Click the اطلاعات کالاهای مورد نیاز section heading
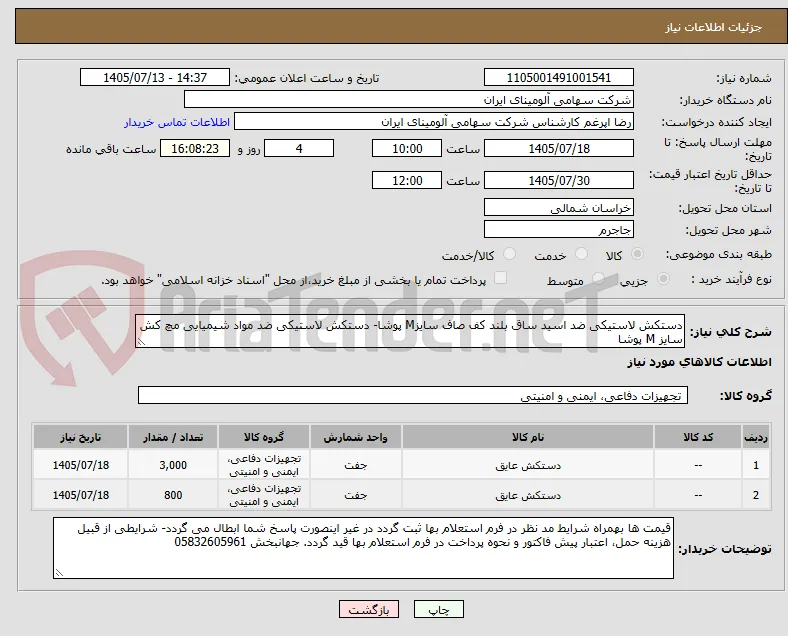The height and width of the screenshot is (636, 788). 699,362
